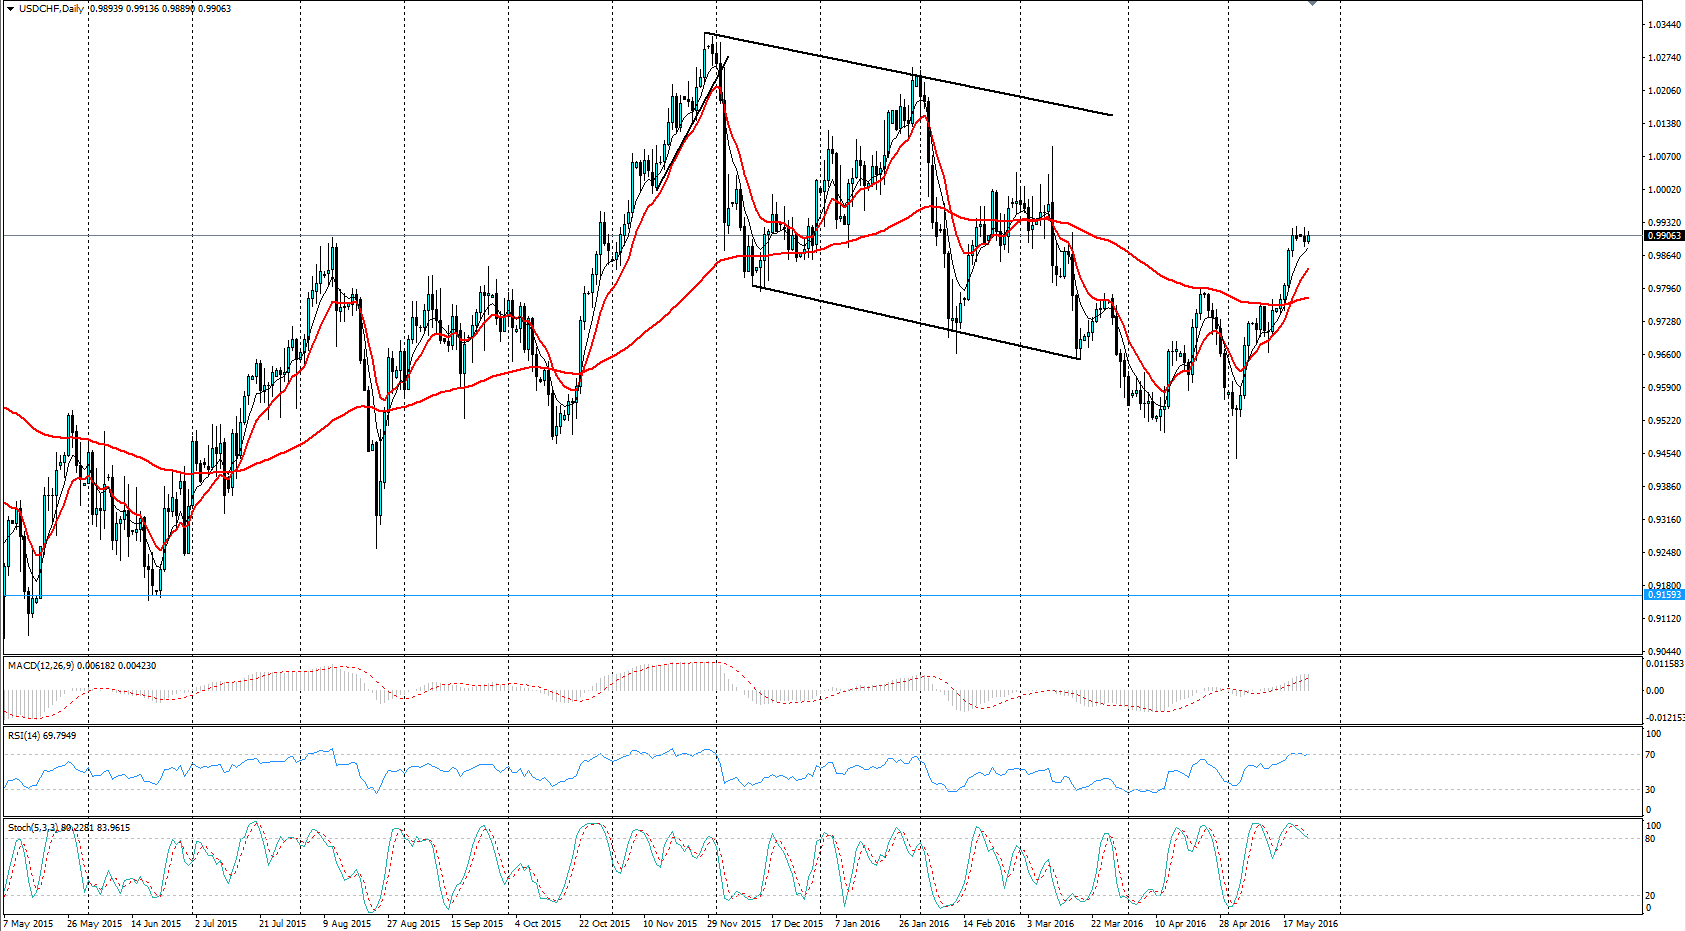This screenshot has width=1686, height=931.
Task: Click the 0.93860 price scale label
Action: [x=1664, y=487]
